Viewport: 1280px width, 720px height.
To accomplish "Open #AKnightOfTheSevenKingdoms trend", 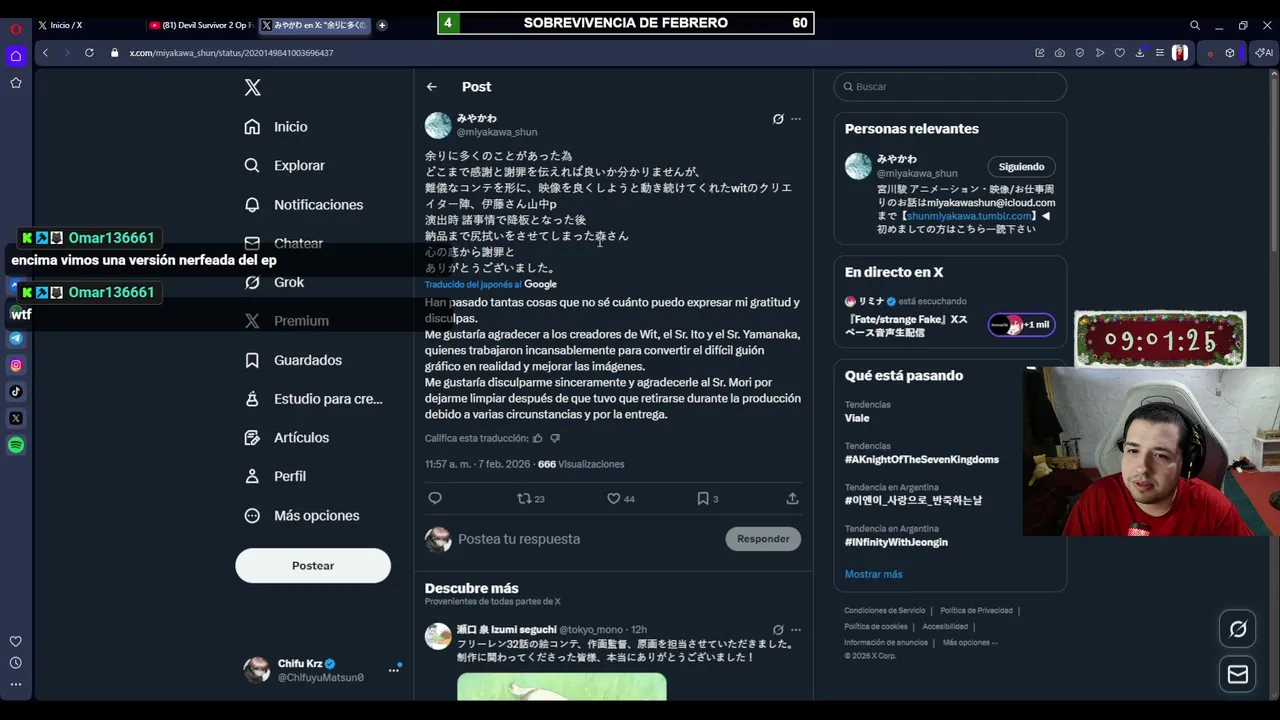I will (x=922, y=460).
